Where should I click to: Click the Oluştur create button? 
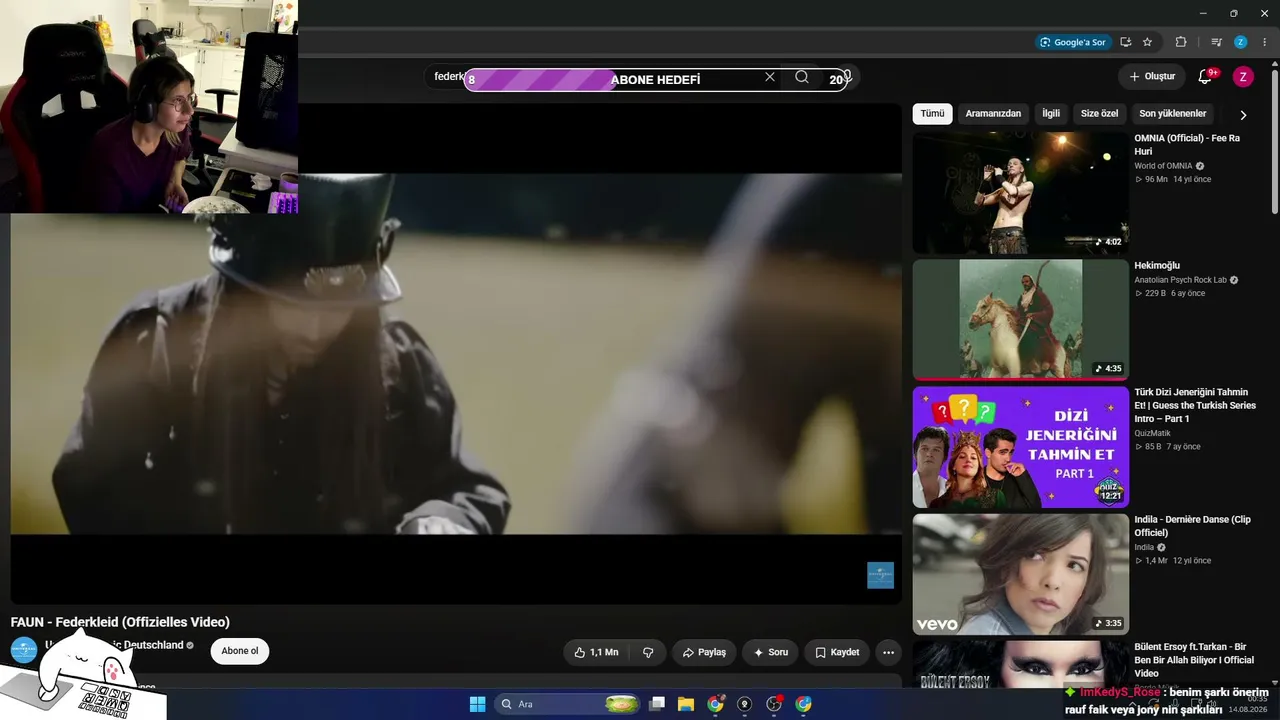[x=1152, y=77]
